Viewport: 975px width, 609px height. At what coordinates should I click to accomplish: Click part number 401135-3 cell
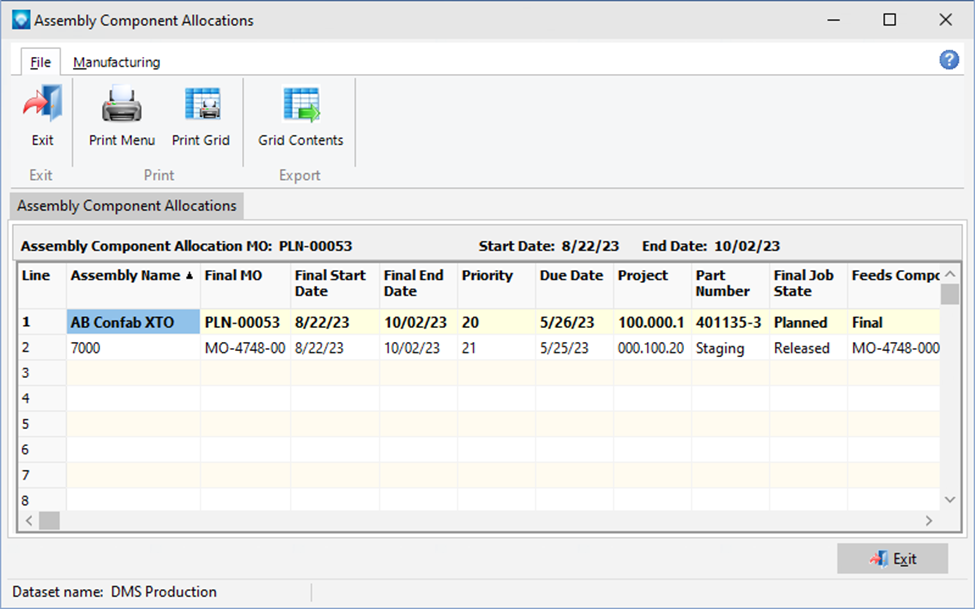click(x=731, y=322)
